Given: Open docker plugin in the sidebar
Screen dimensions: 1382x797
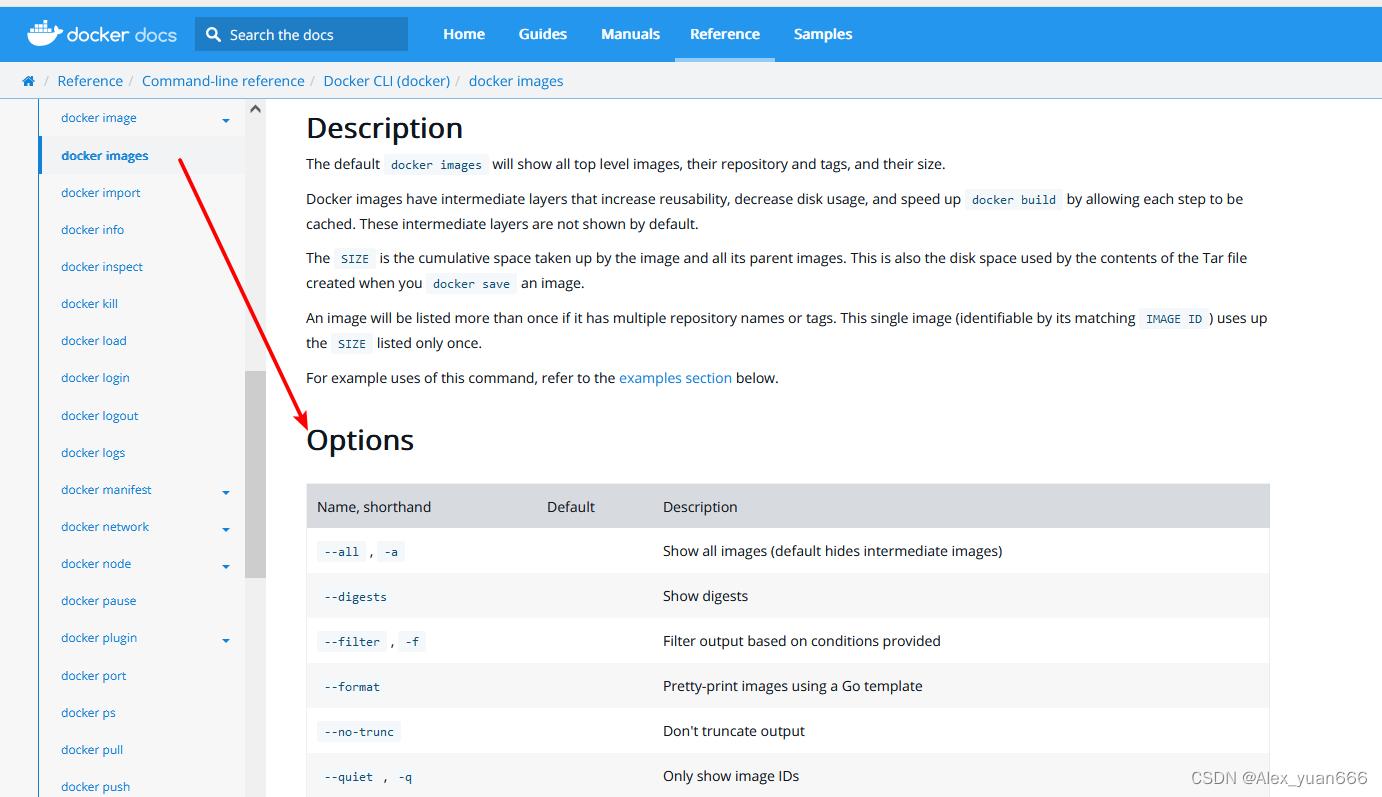Looking at the screenshot, I should [x=99, y=638].
